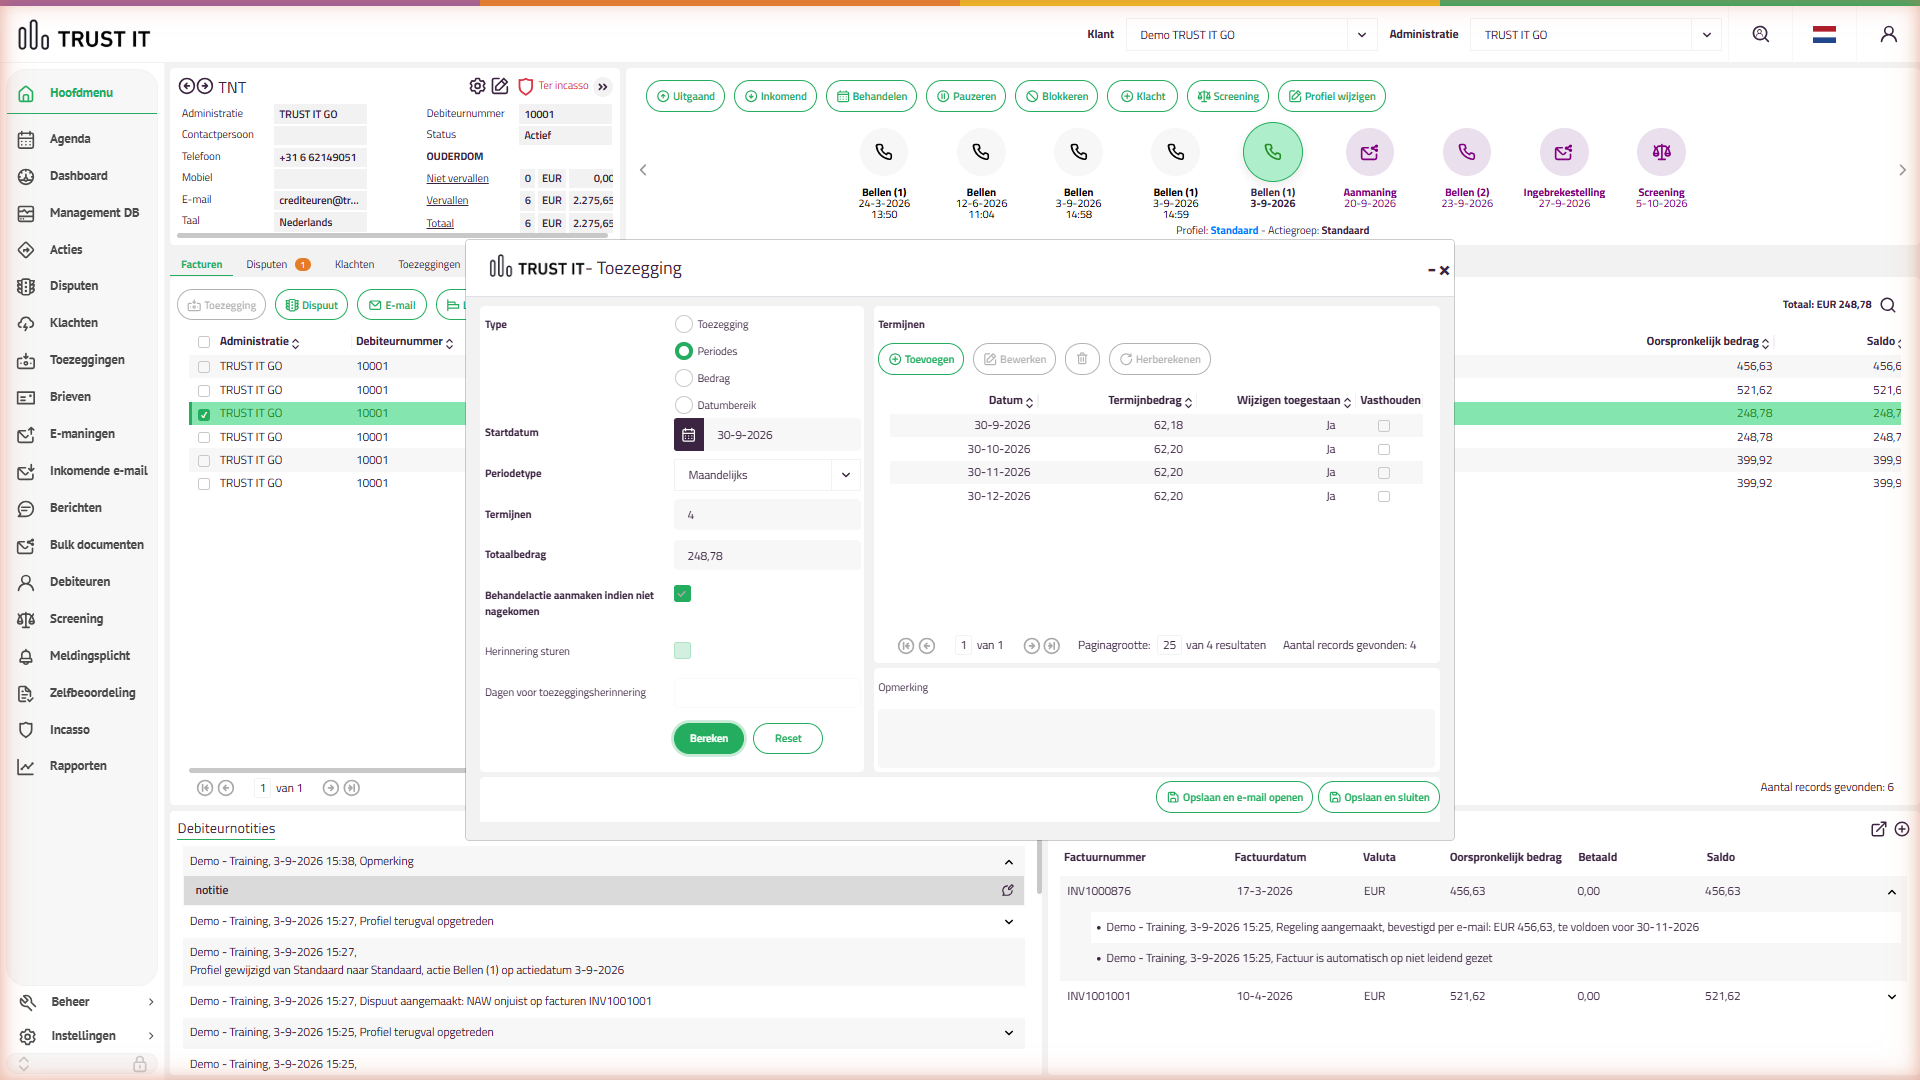Select the Toezegging radio option
The height and width of the screenshot is (1080, 1920).
pyautogui.click(x=684, y=324)
